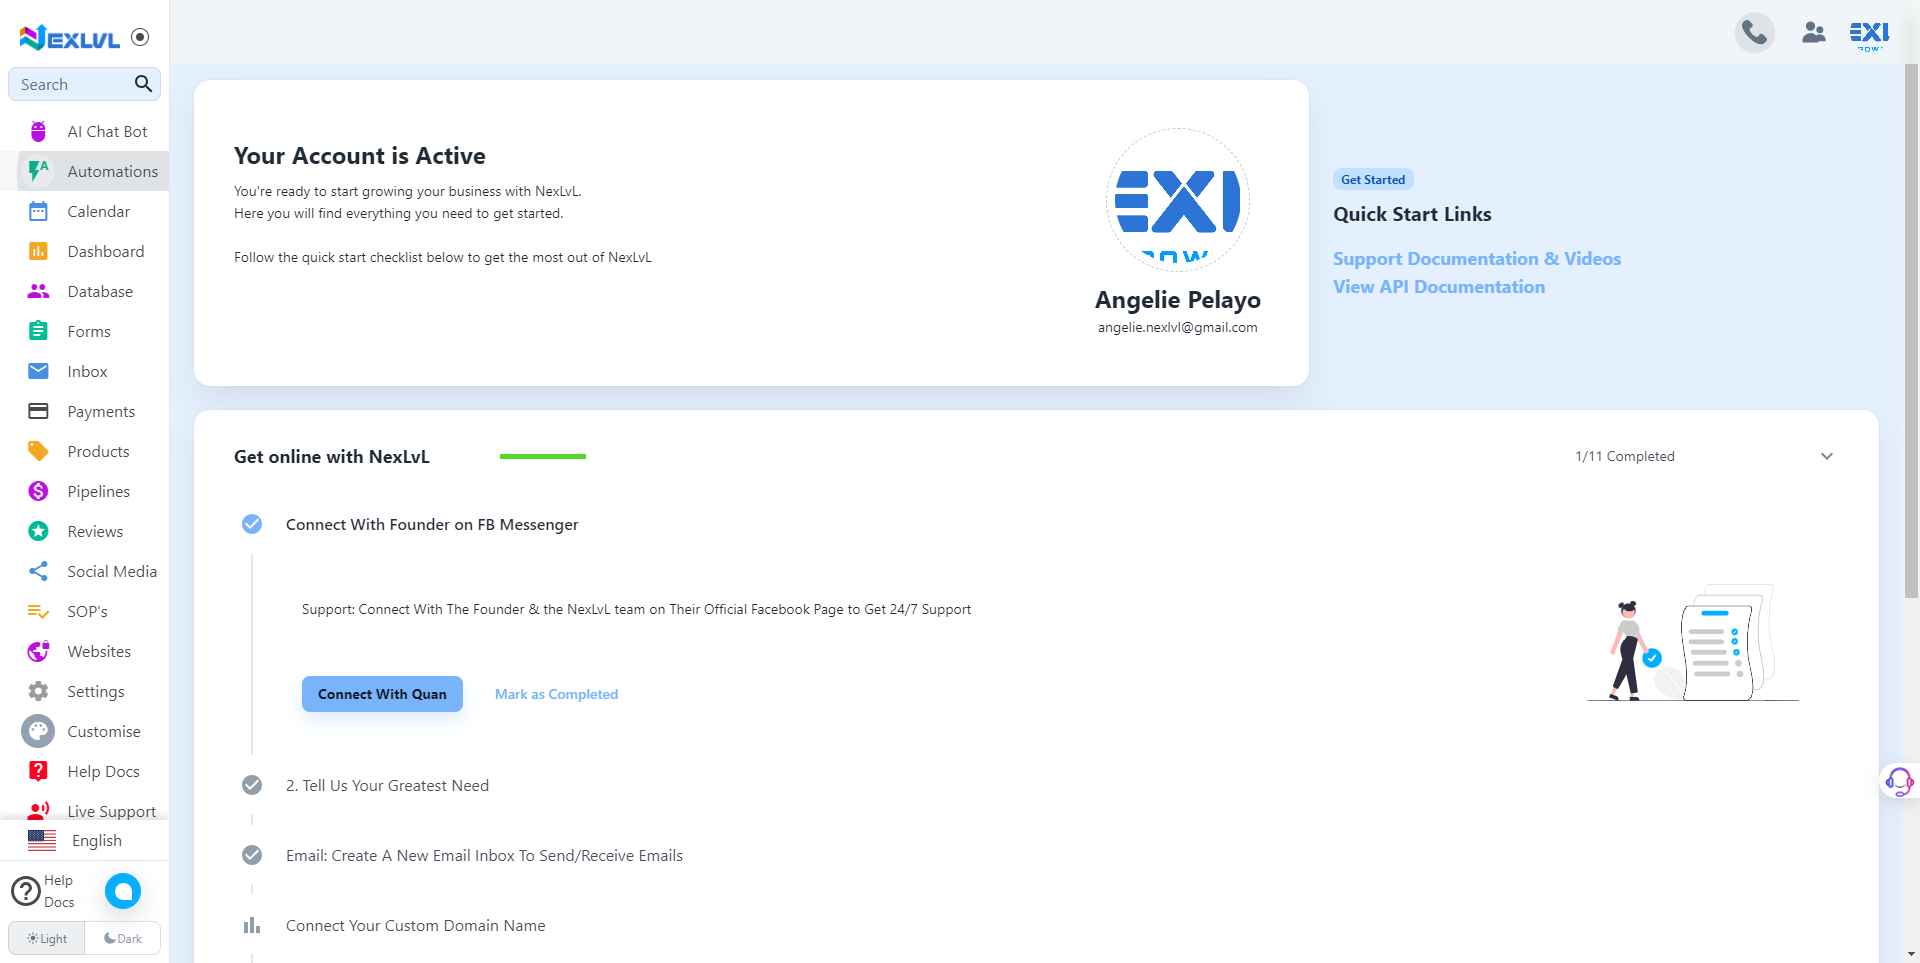Click the Connect With Quan button
The image size is (1920, 963).
coord(382,694)
